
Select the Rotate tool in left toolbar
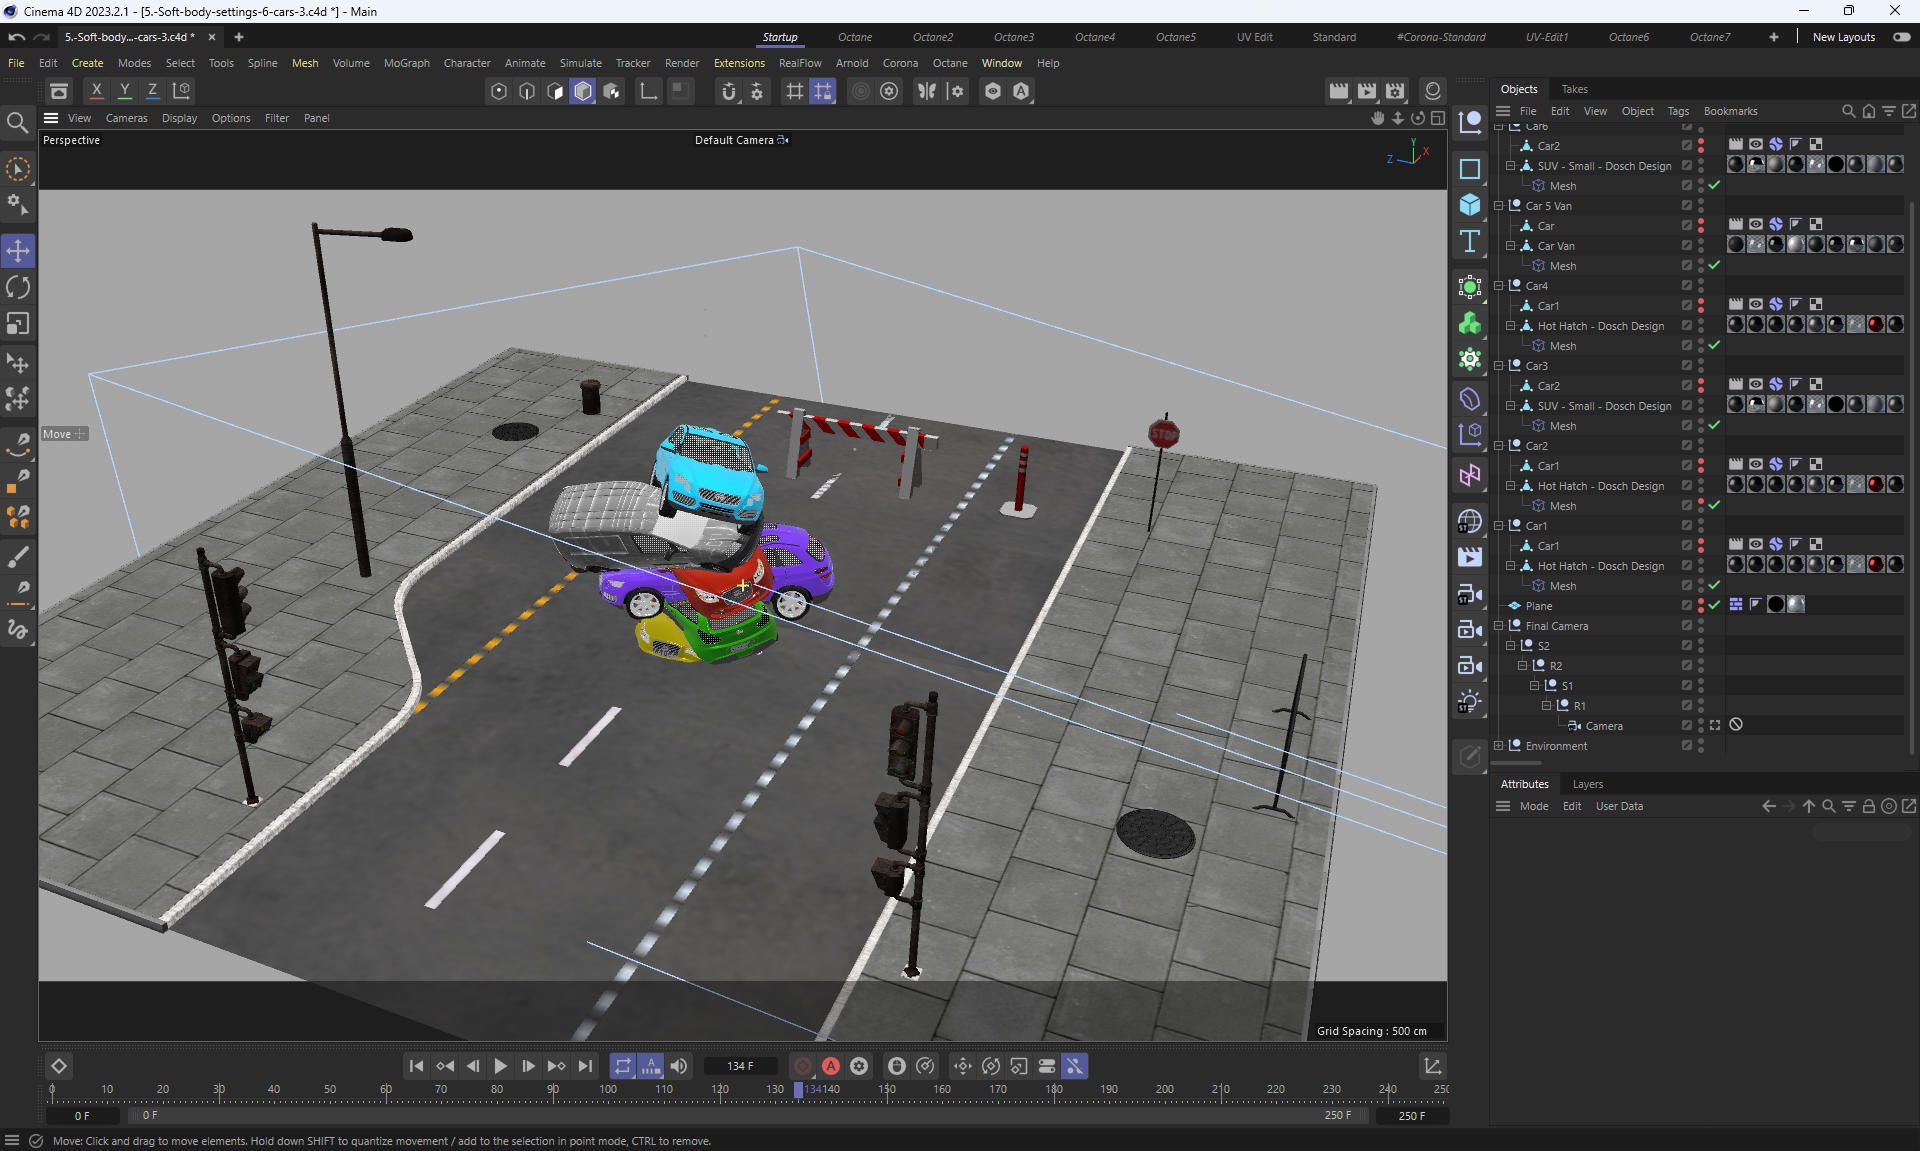18,288
